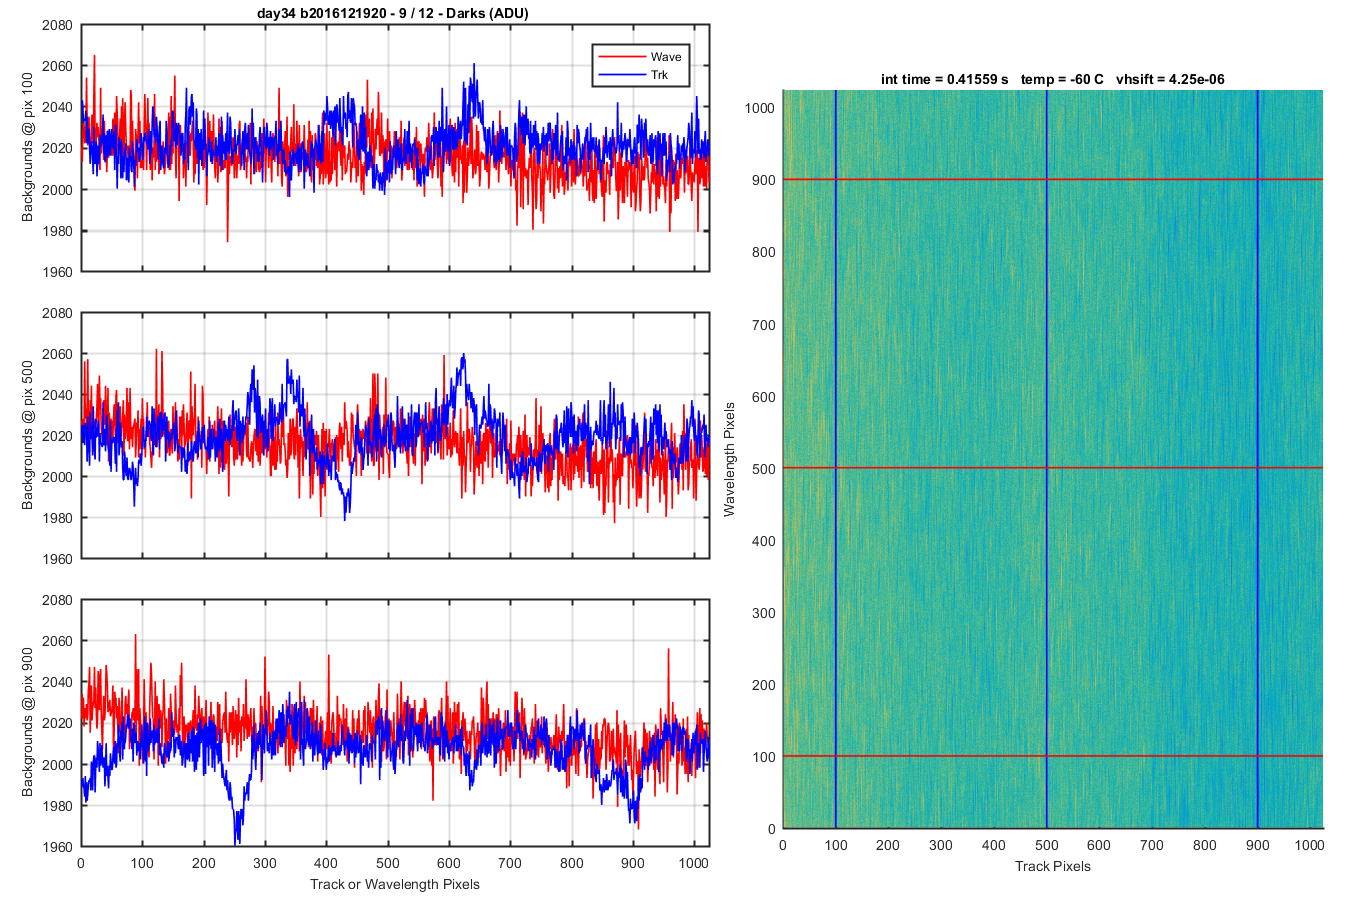Click the 'Backgrounds @ pix 900' axis label
1350x900 pixels.
click(27, 722)
